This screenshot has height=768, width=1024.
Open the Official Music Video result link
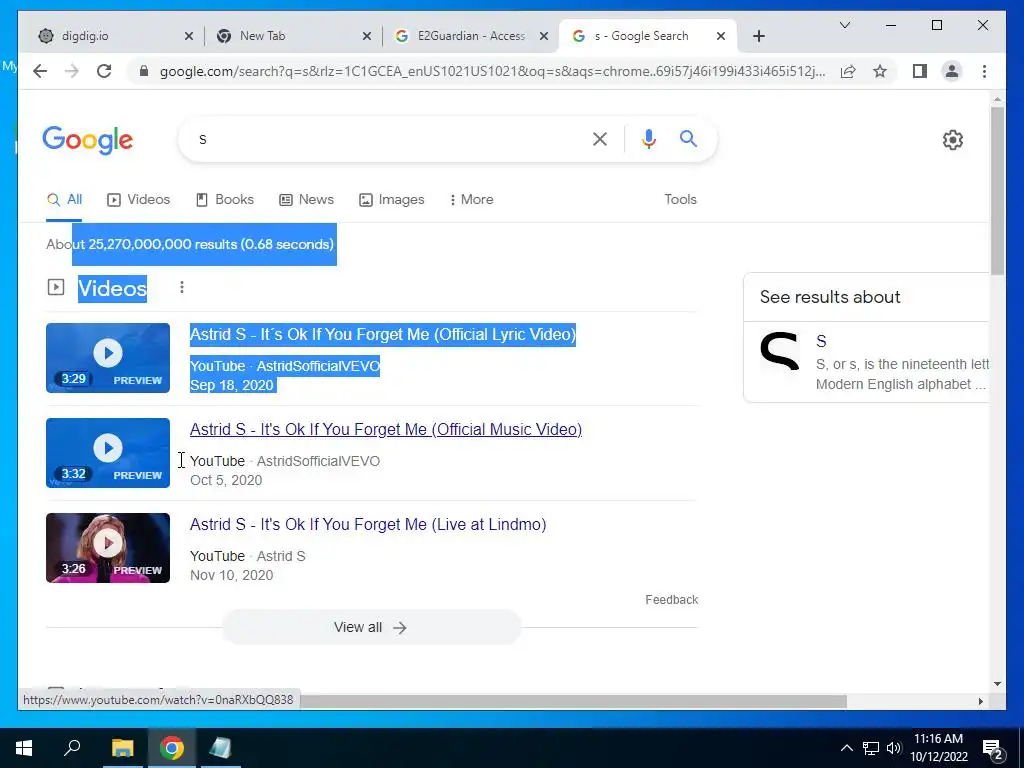click(x=386, y=430)
